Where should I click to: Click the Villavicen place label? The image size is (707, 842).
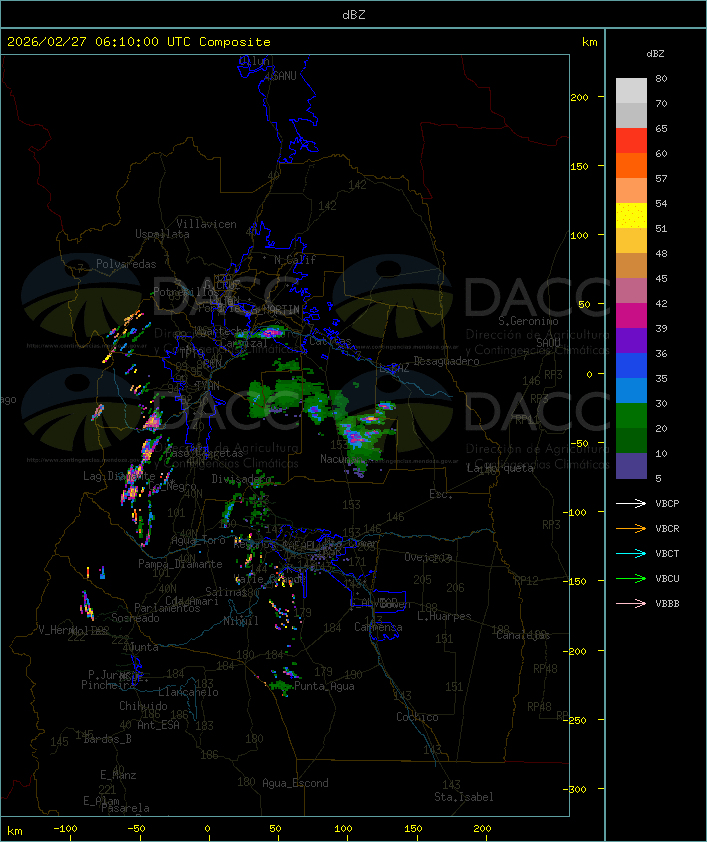[x=207, y=224]
